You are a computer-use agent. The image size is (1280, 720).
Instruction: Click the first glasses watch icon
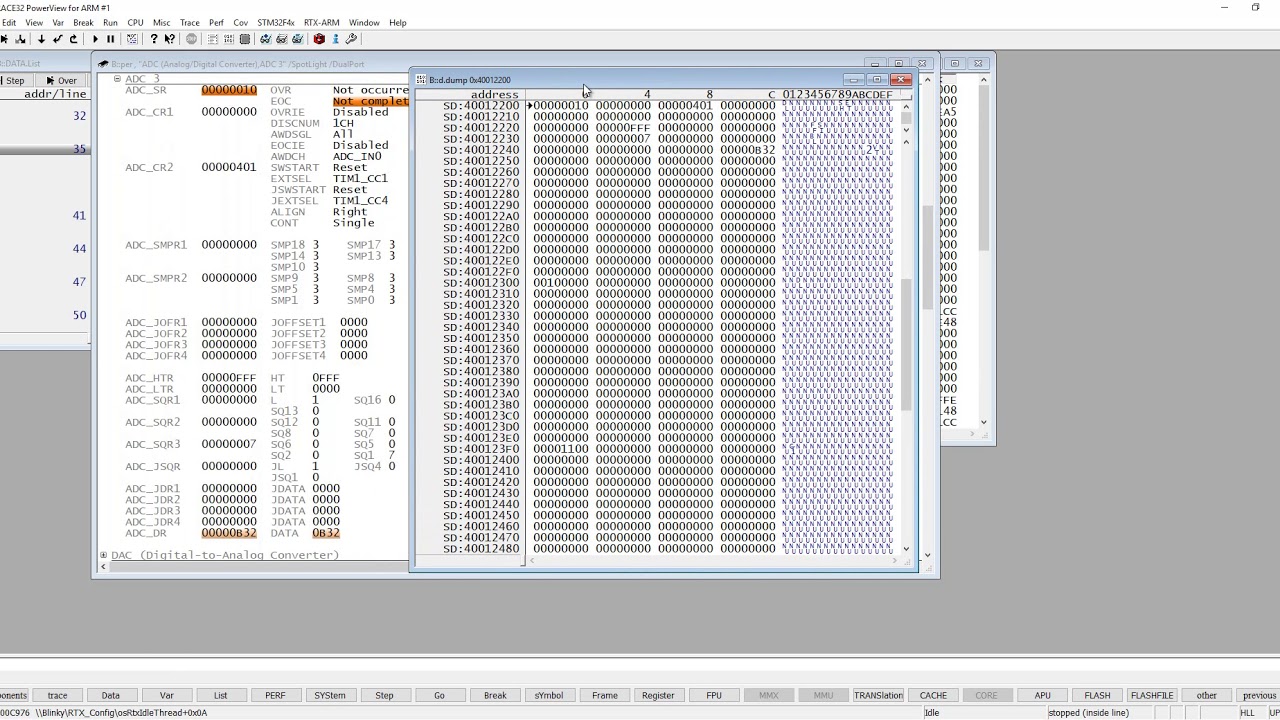[265, 39]
